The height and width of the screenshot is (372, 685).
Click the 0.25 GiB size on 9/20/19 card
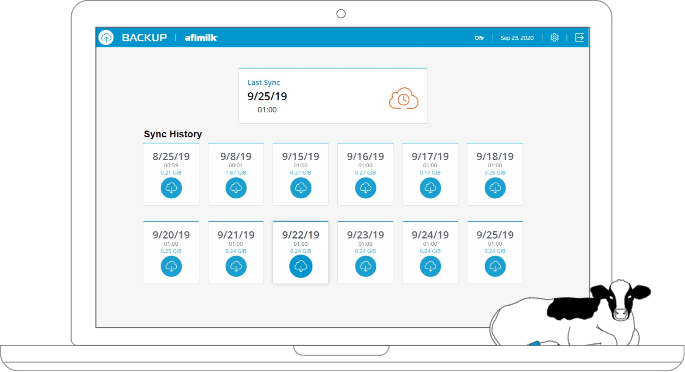click(171, 251)
